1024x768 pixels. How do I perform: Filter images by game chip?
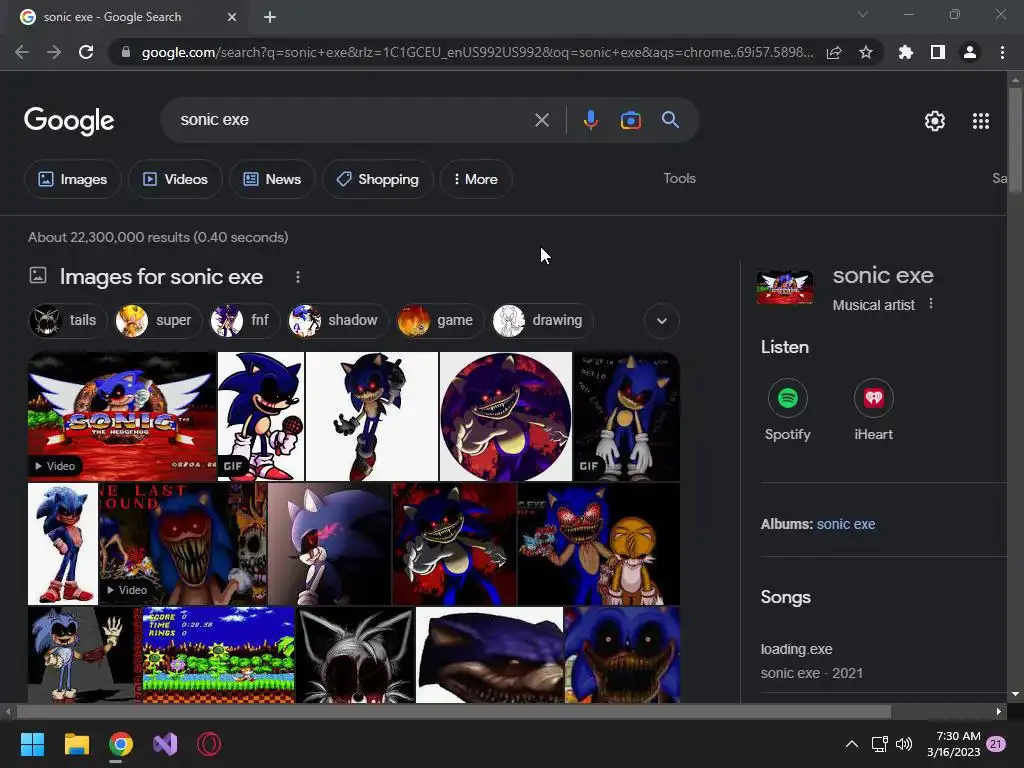pos(440,321)
